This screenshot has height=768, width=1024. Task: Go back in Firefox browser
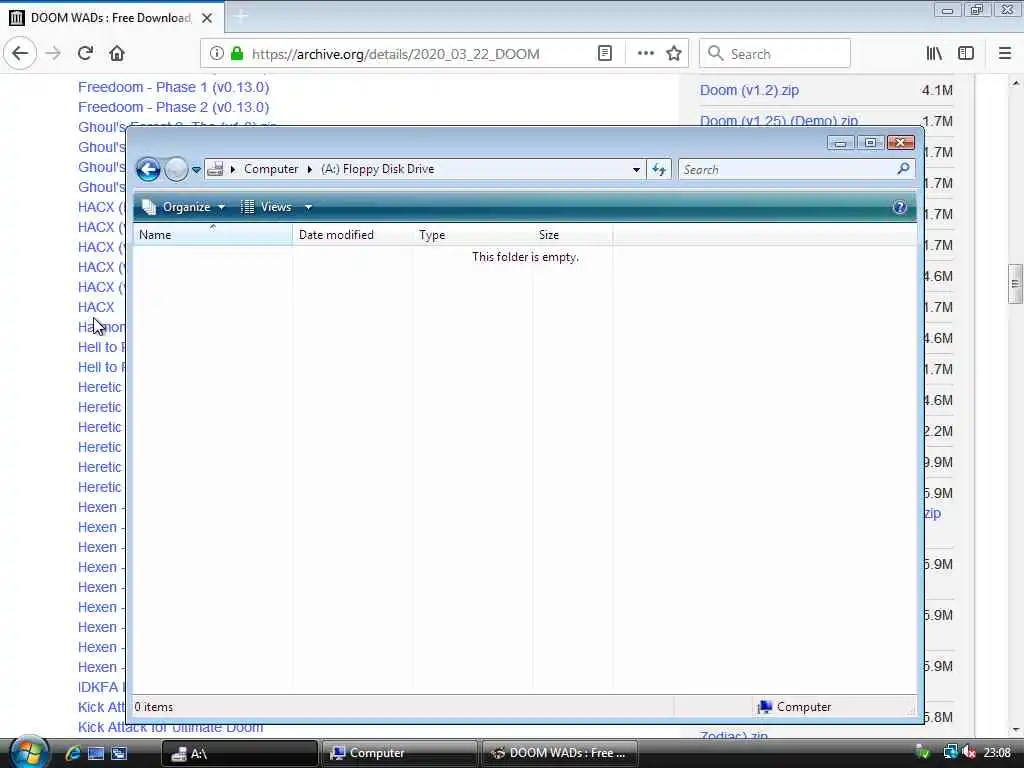[20, 53]
